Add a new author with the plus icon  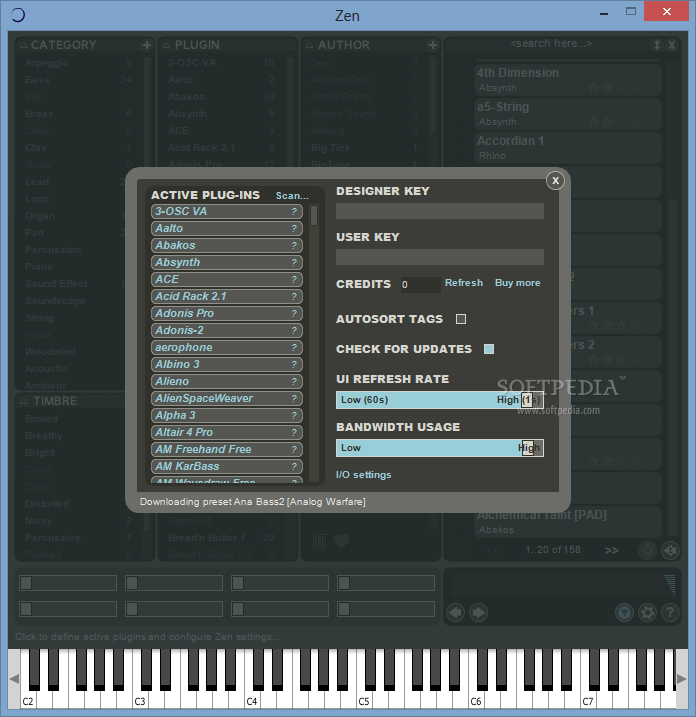pos(433,45)
